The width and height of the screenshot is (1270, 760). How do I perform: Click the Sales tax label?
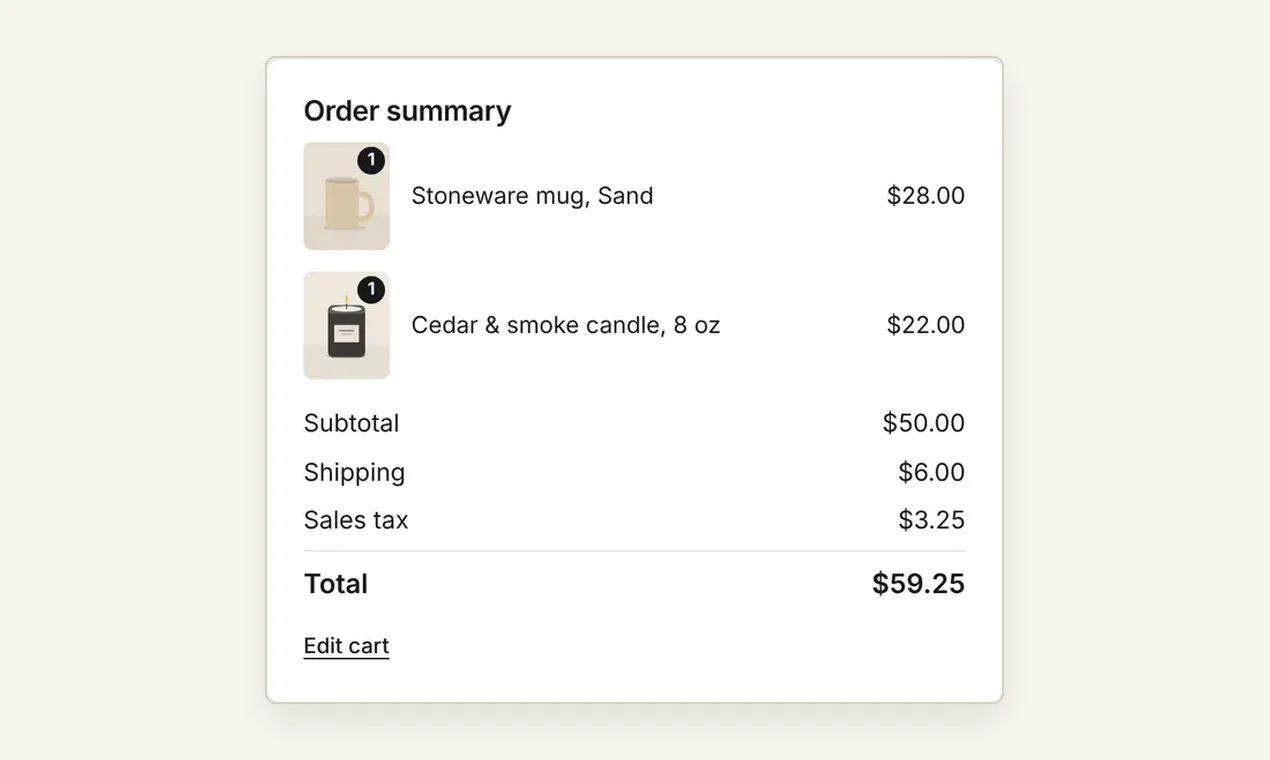pos(356,520)
